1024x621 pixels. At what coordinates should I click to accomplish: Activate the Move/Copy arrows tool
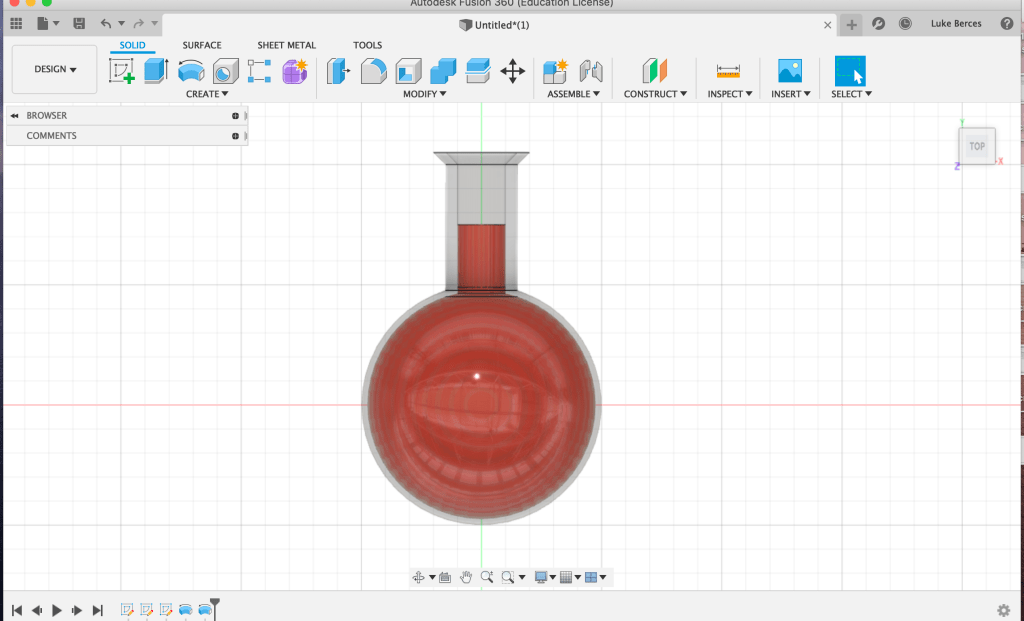(512, 71)
